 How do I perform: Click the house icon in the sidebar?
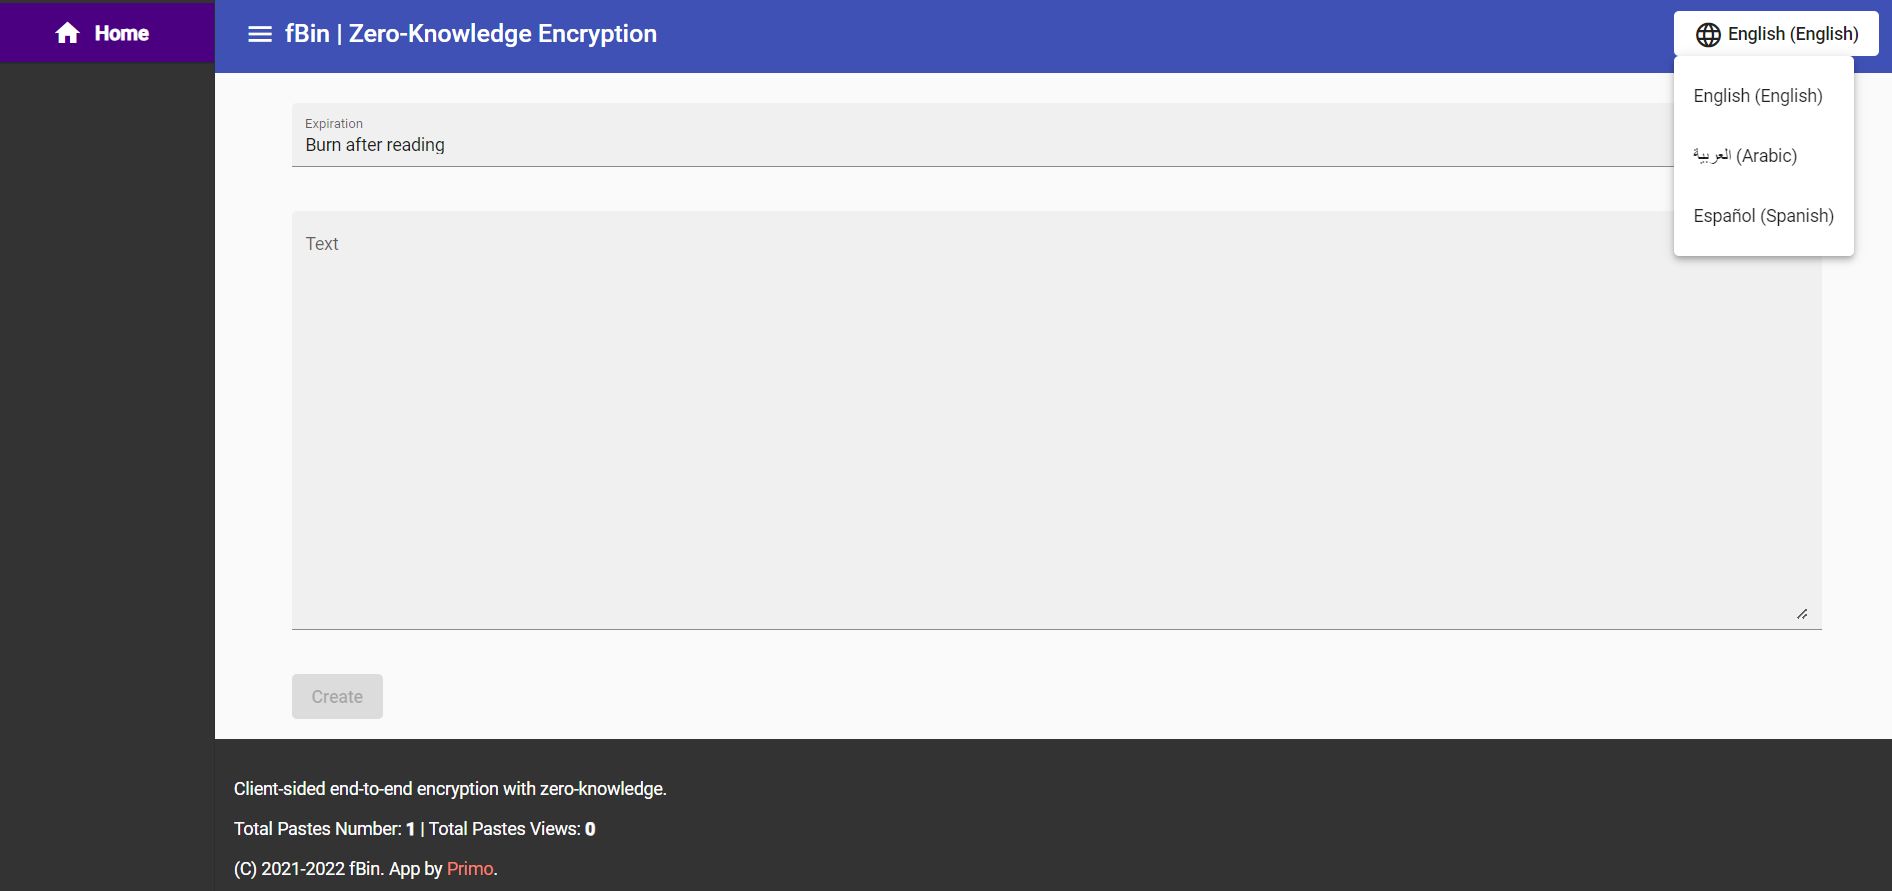click(67, 33)
